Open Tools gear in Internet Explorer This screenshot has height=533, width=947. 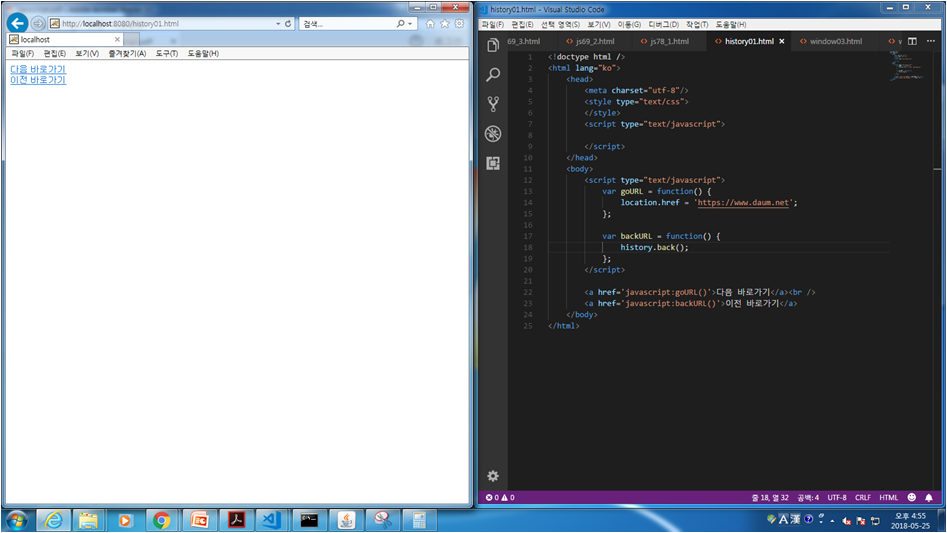460,24
